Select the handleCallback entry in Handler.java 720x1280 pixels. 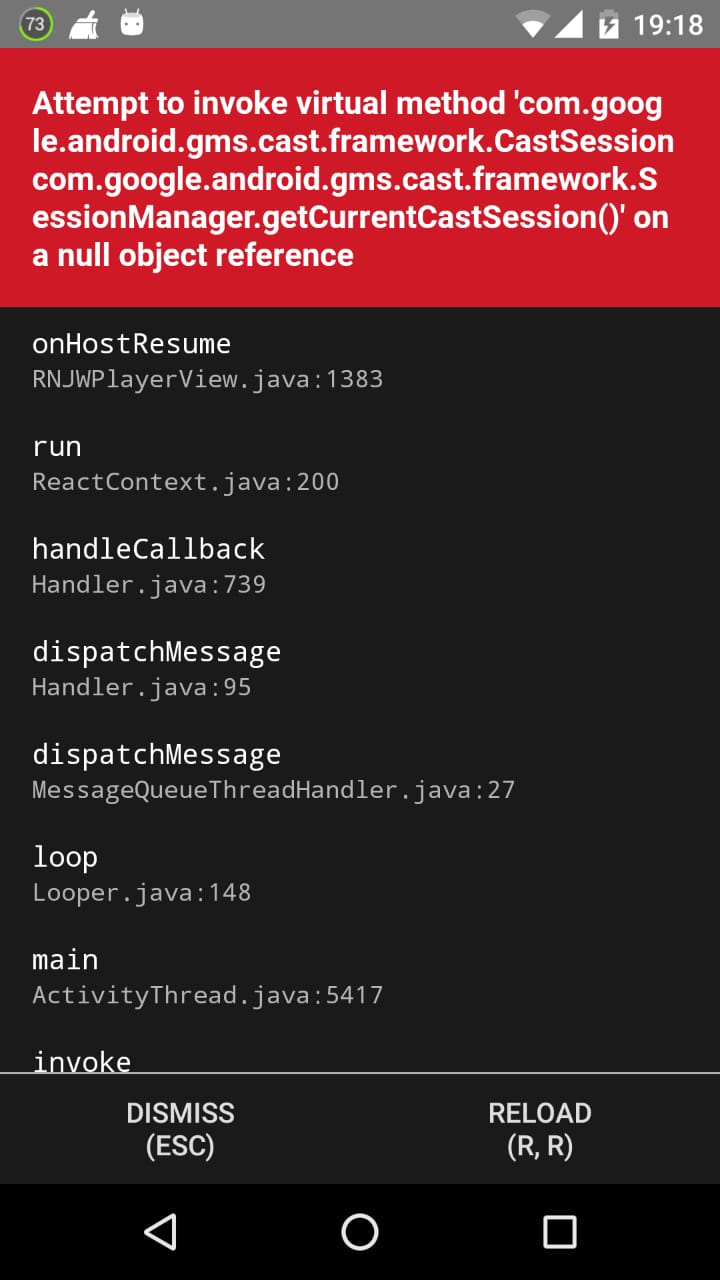click(149, 548)
